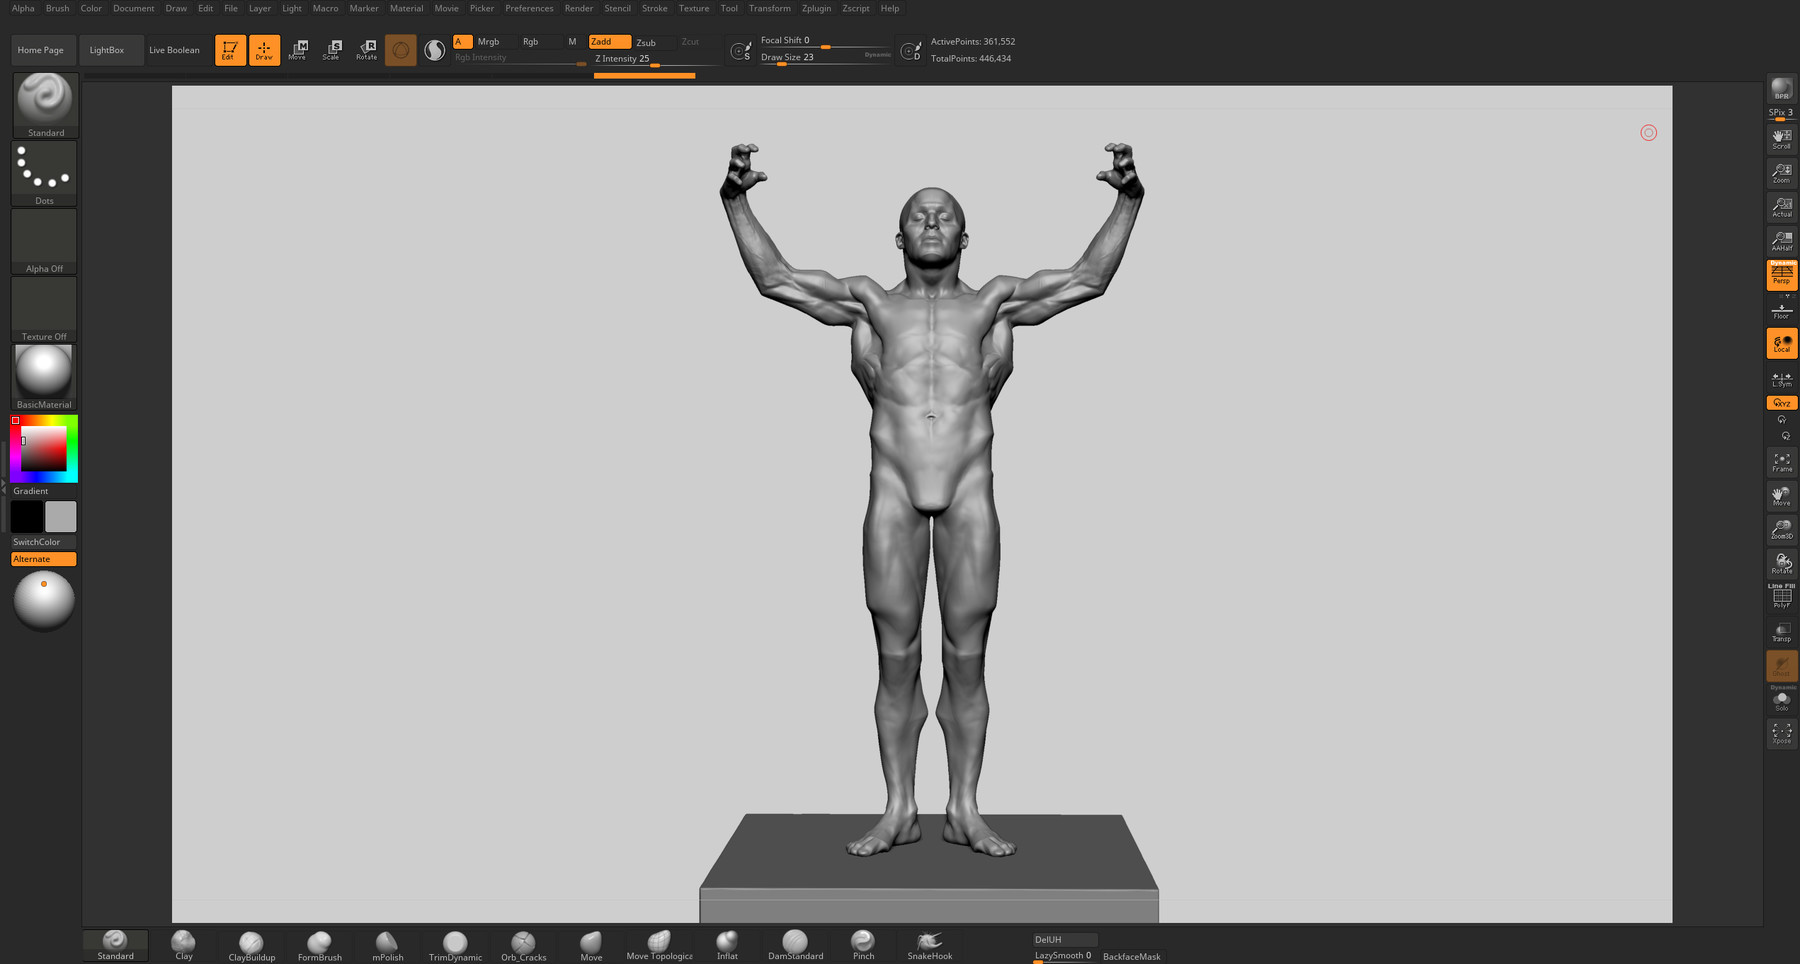Select the TrimDynamic brush
Screen dimensions: 1800x964
pyautogui.click(x=454, y=943)
